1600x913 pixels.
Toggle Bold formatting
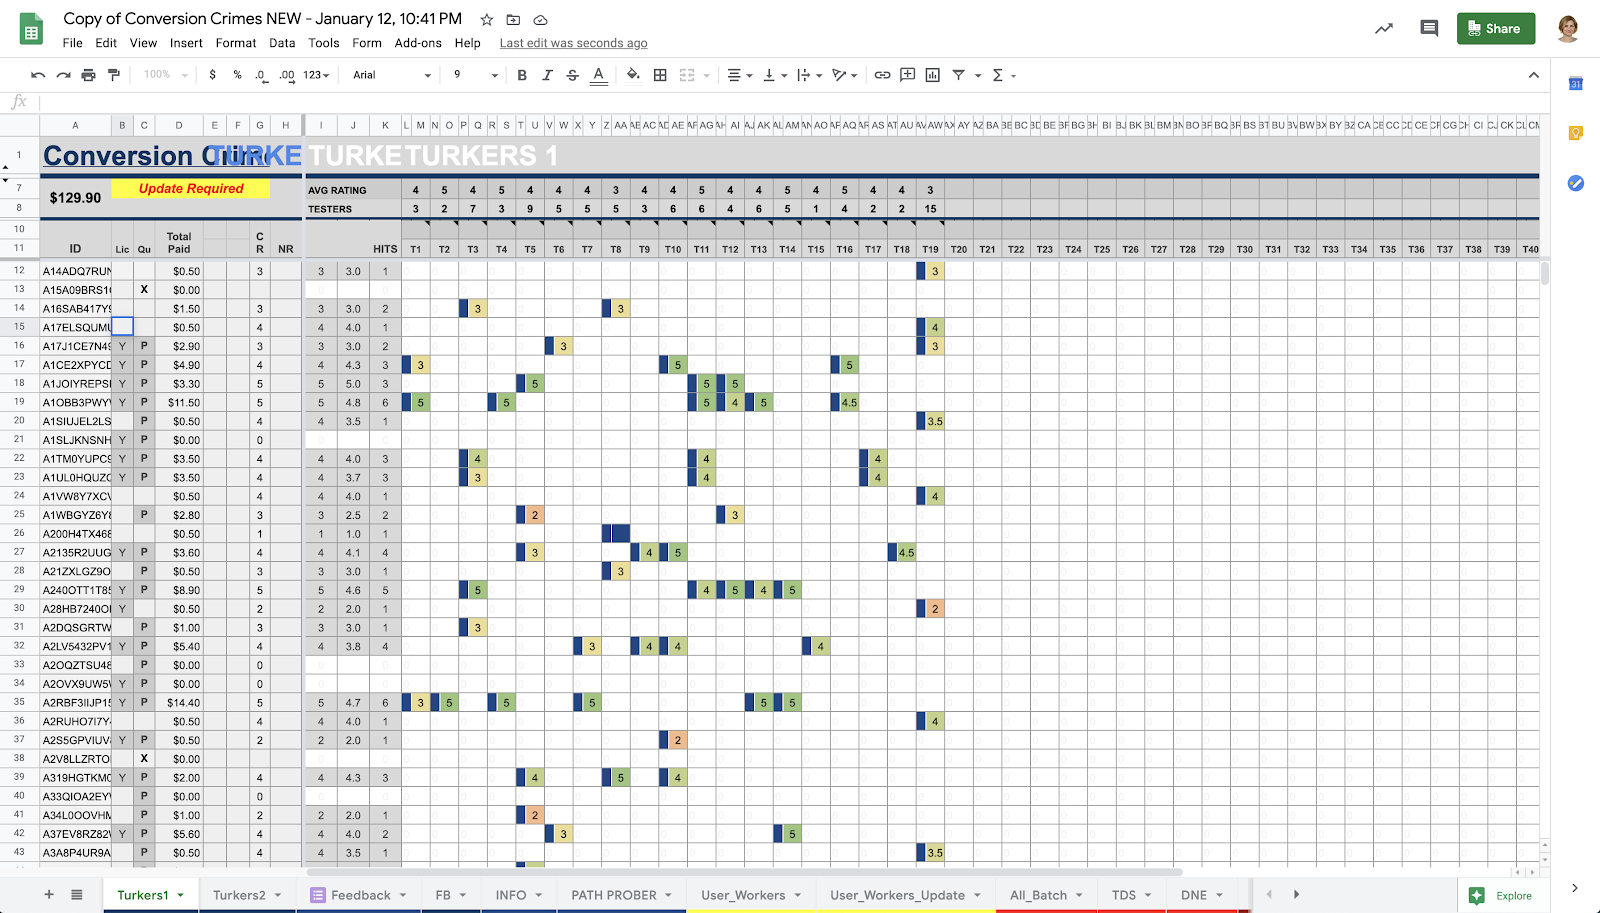point(522,75)
